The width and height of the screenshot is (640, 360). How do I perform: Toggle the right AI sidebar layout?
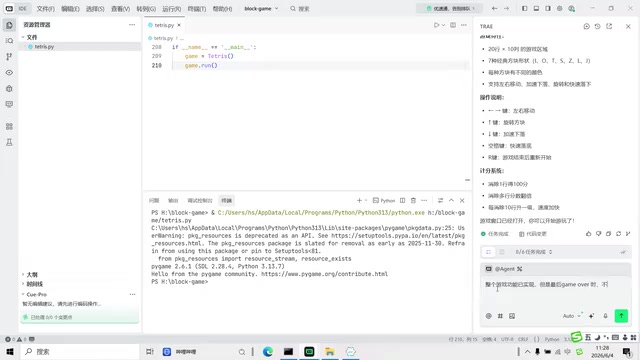(548, 9)
